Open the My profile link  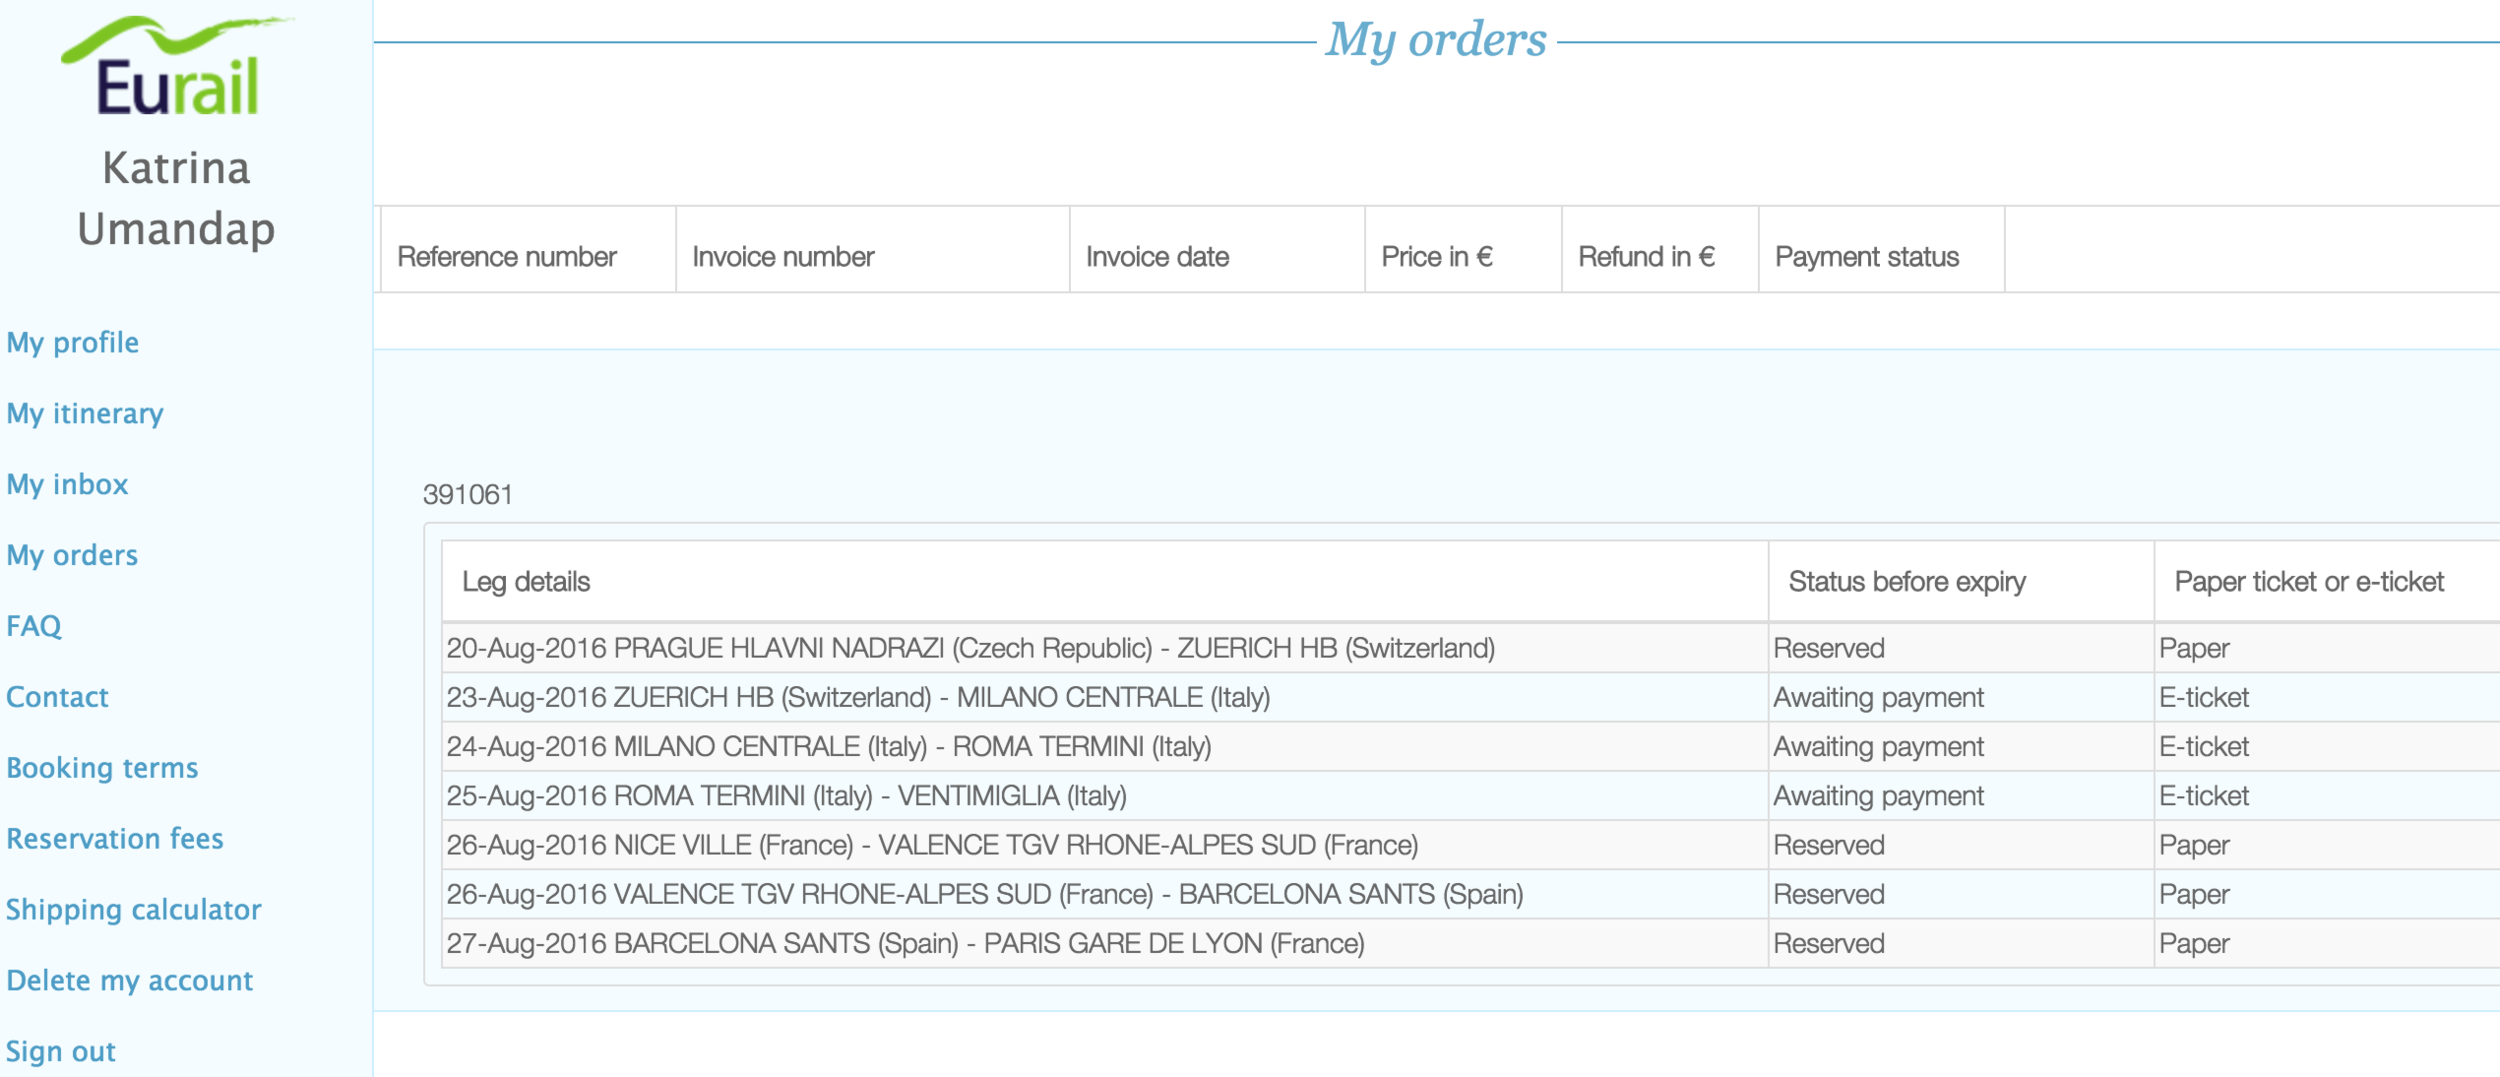tap(73, 343)
